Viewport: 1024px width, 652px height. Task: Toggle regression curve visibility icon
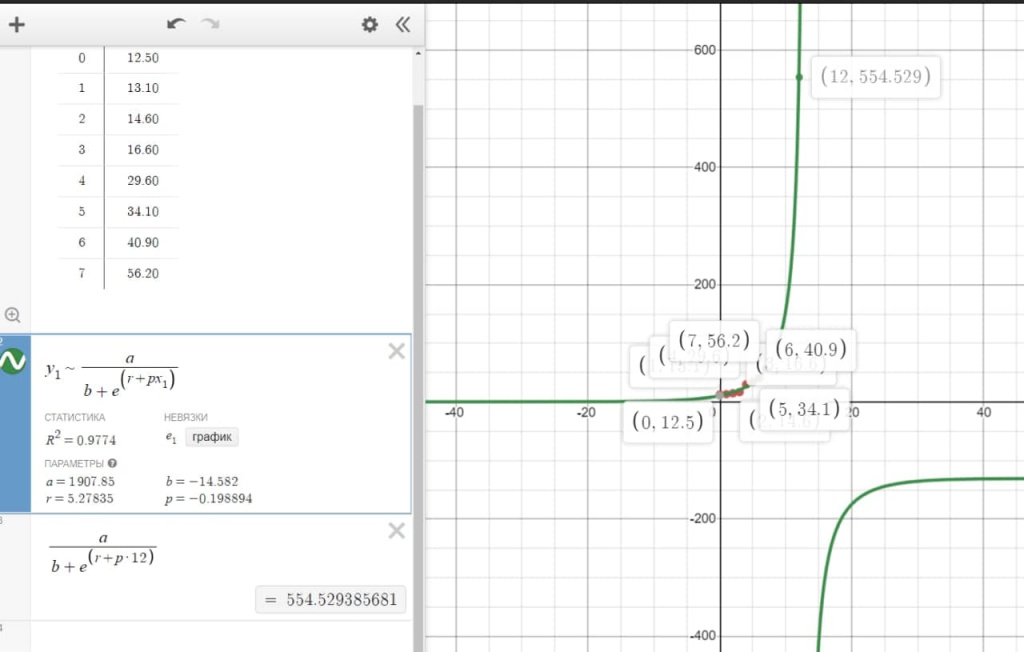pos(13,365)
